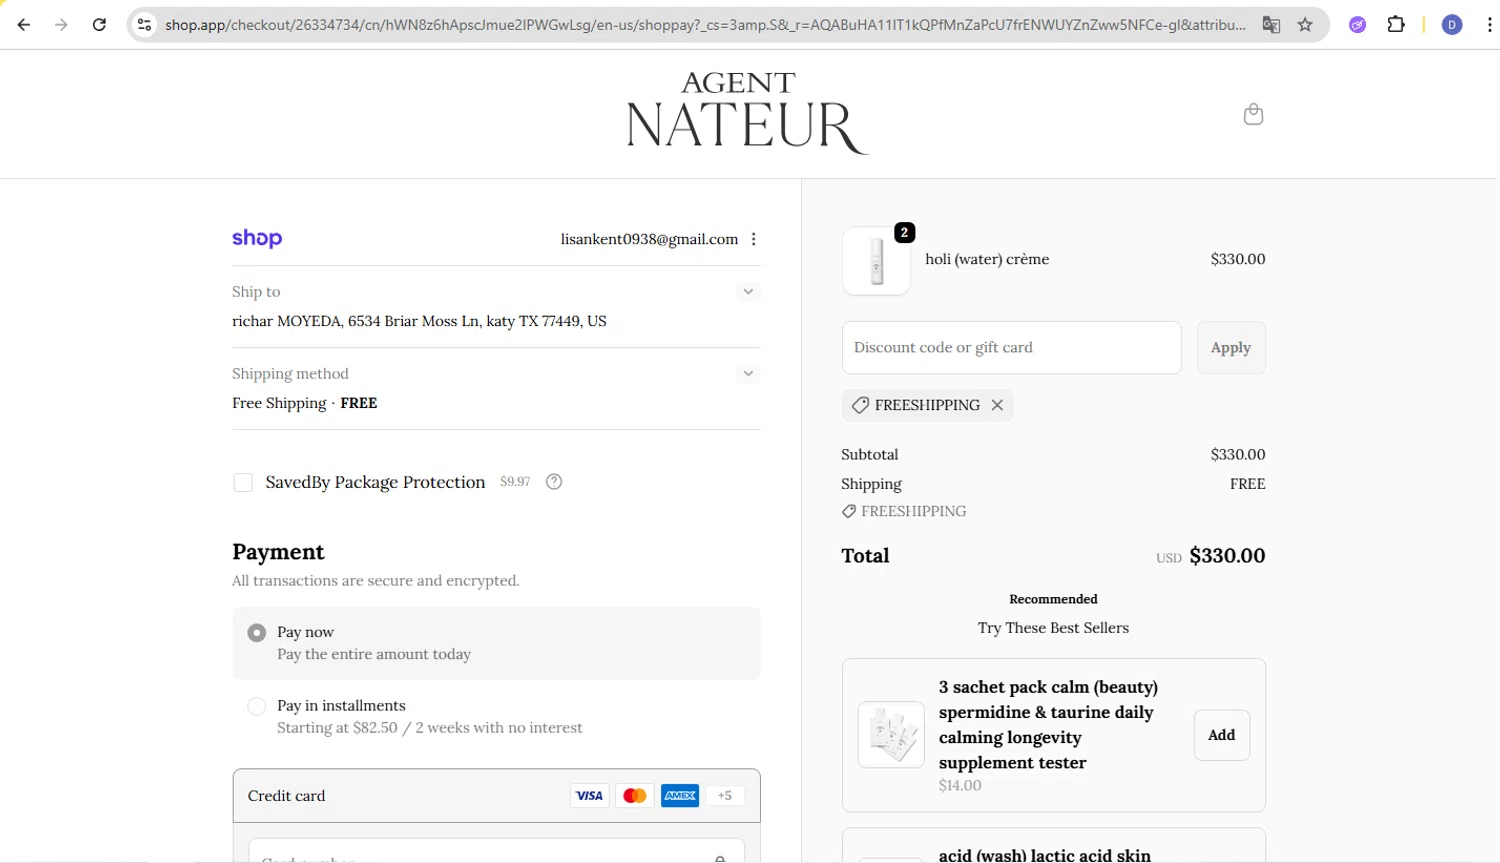Open the shopping bag cart icon
Screen dimensions: 1500x863
pyautogui.click(x=1253, y=114)
